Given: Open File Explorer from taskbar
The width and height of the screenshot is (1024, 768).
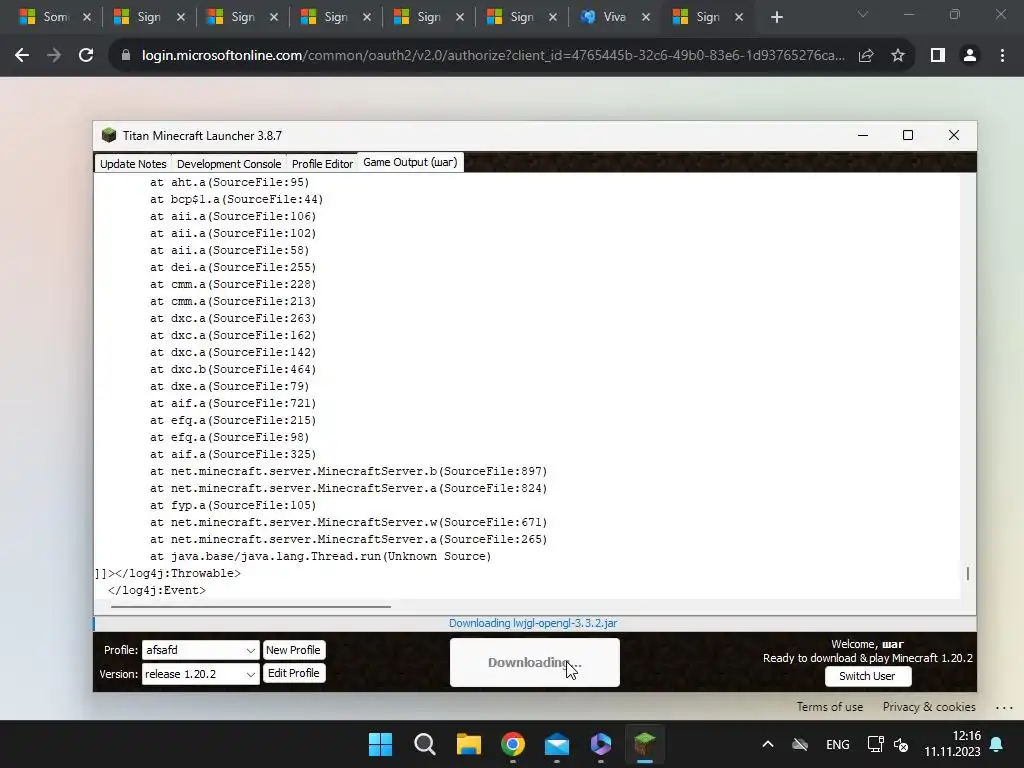Looking at the screenshot, I should click(x=468, y=744).
